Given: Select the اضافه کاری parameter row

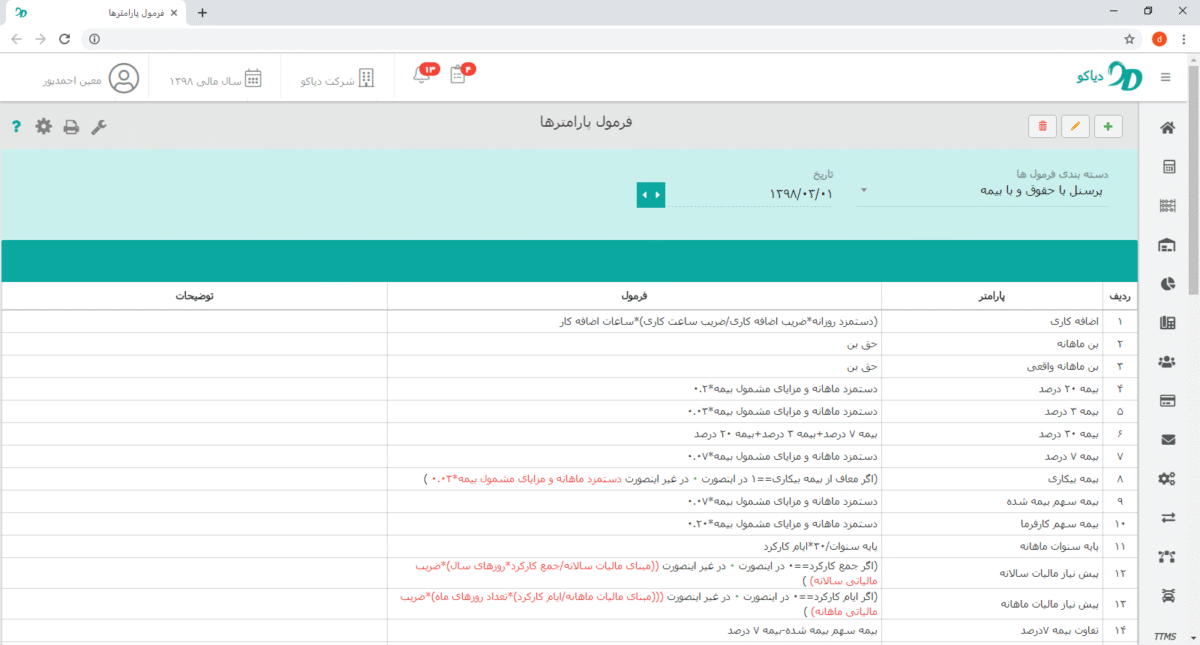Looking at the screenshot, I should tap(1000, 322).
